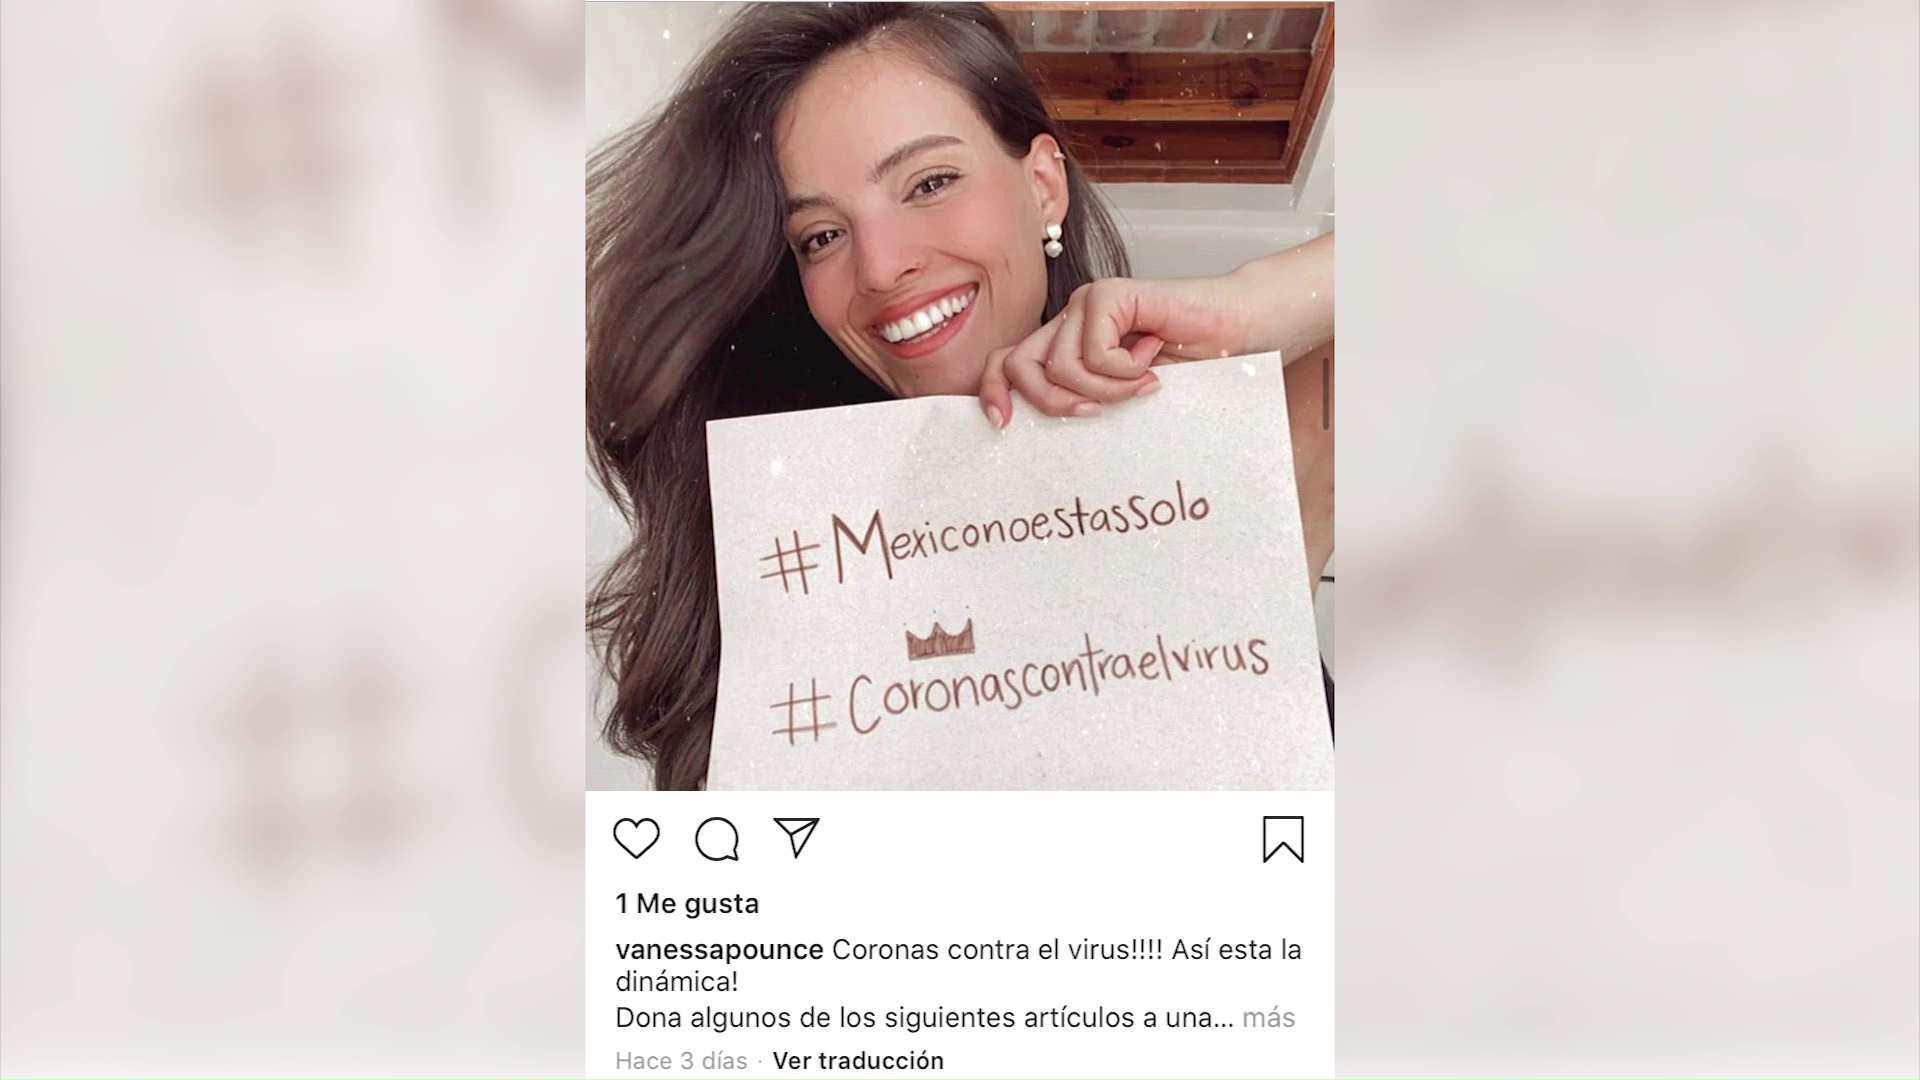
Task: Share the post via paper plane icon
Action: pyautogui.click(x=797, y=837)
